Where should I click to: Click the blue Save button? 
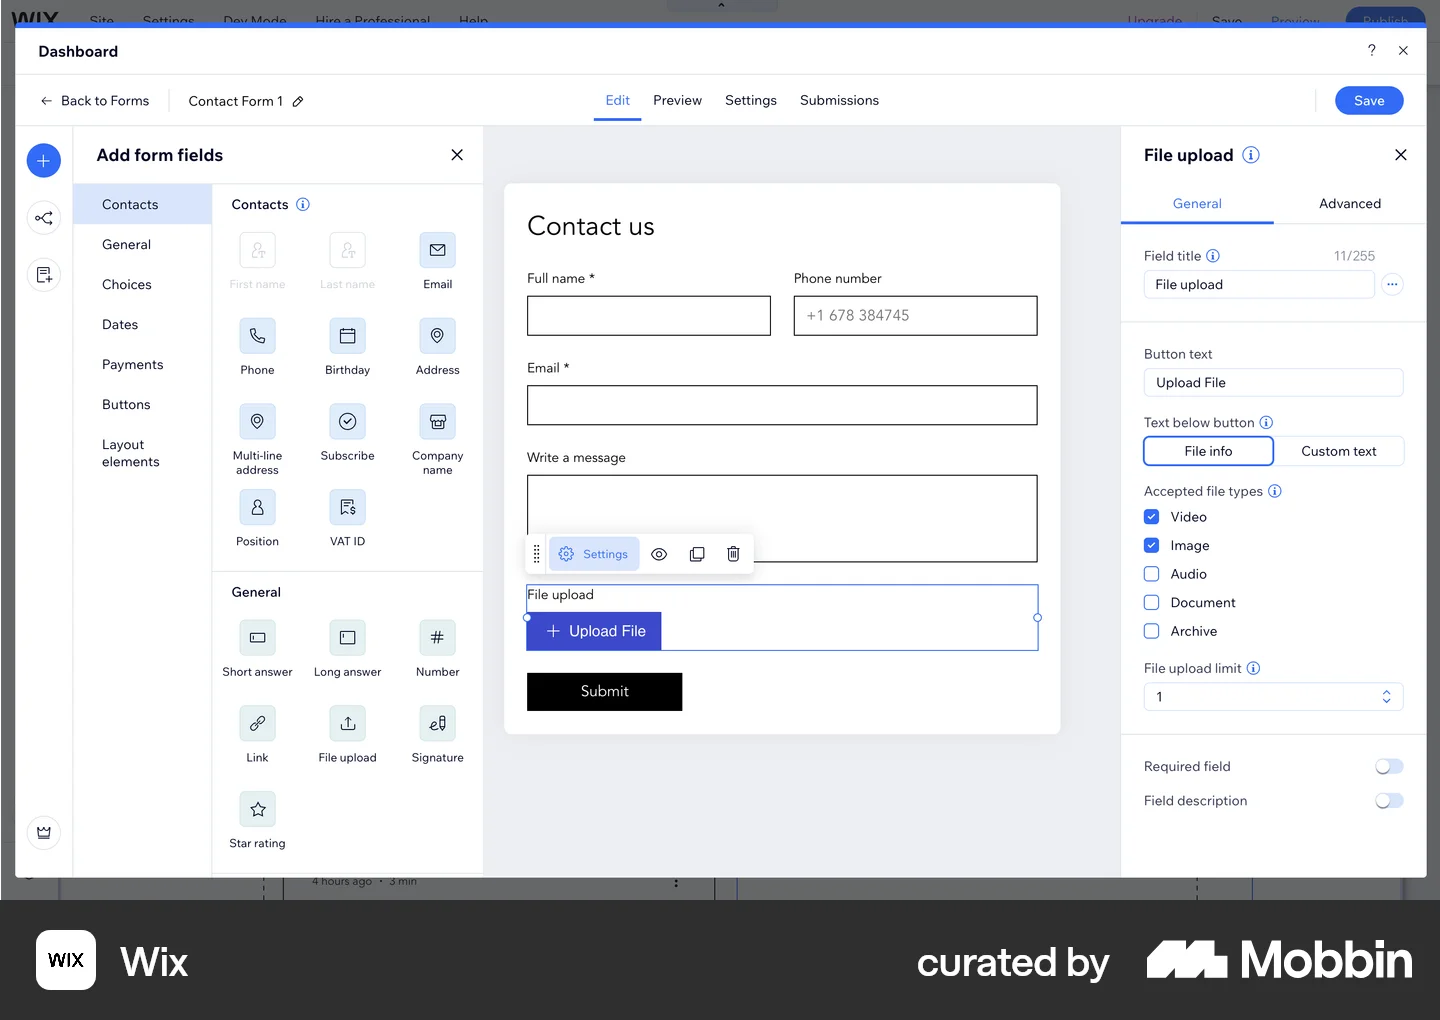click(x=1369, y=100)
